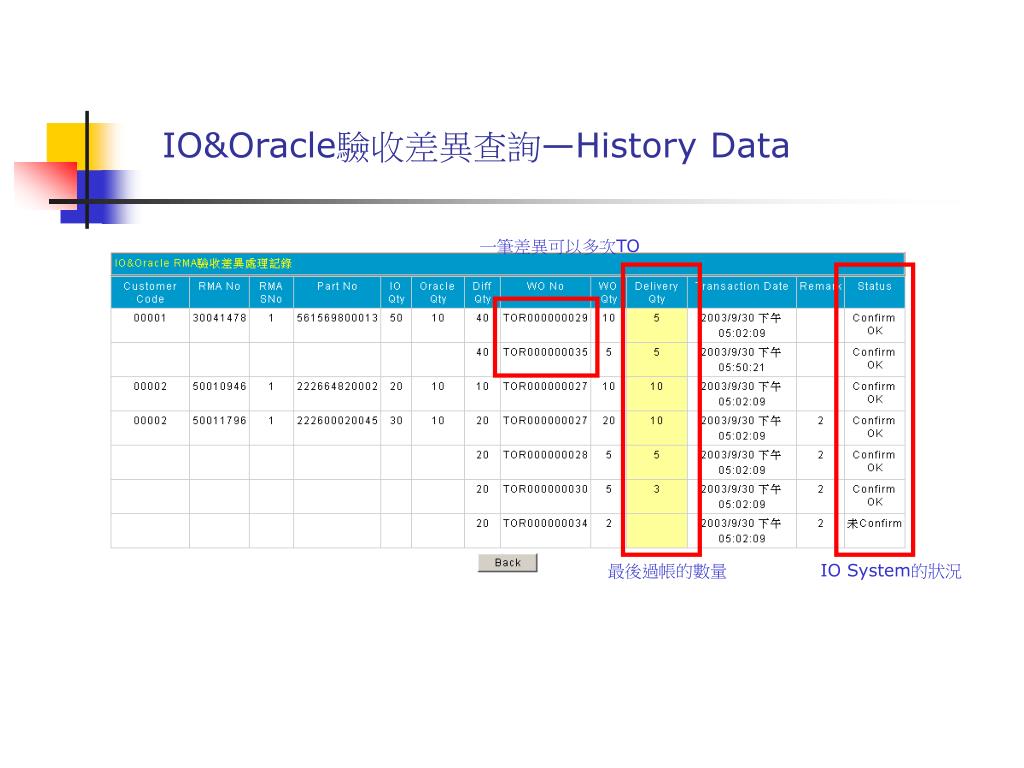The image size is (1024, 768).
Task: Click work order TOR000000034
Action: click(545, 523)
